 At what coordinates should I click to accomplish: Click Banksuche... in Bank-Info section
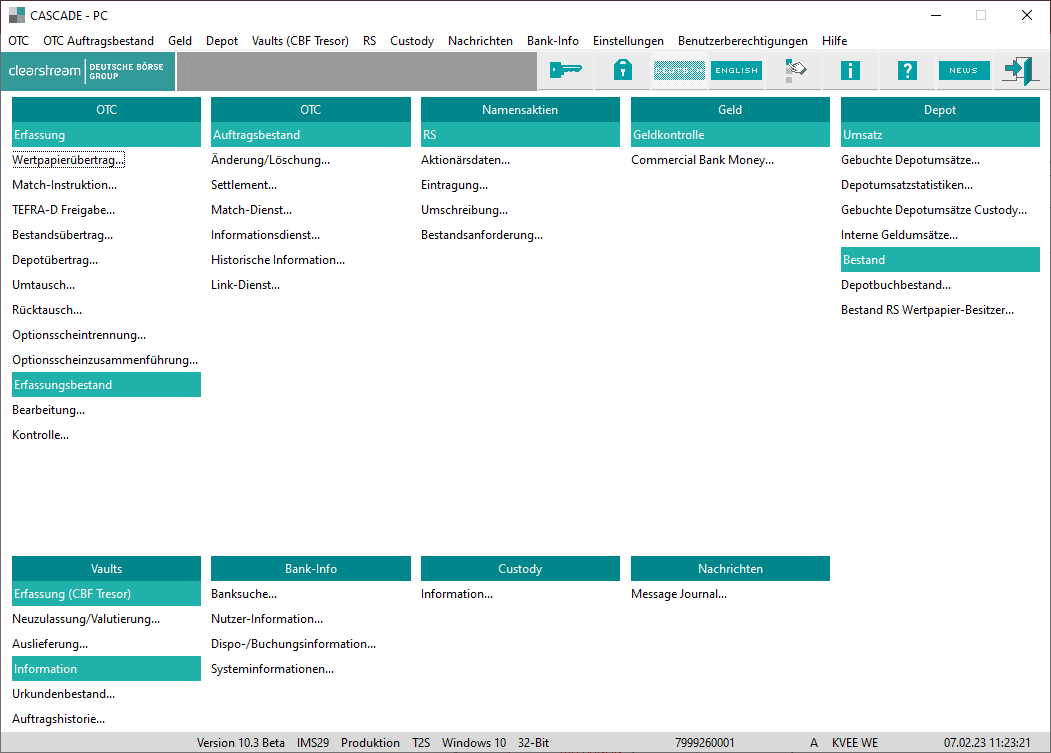click(243, 594)
